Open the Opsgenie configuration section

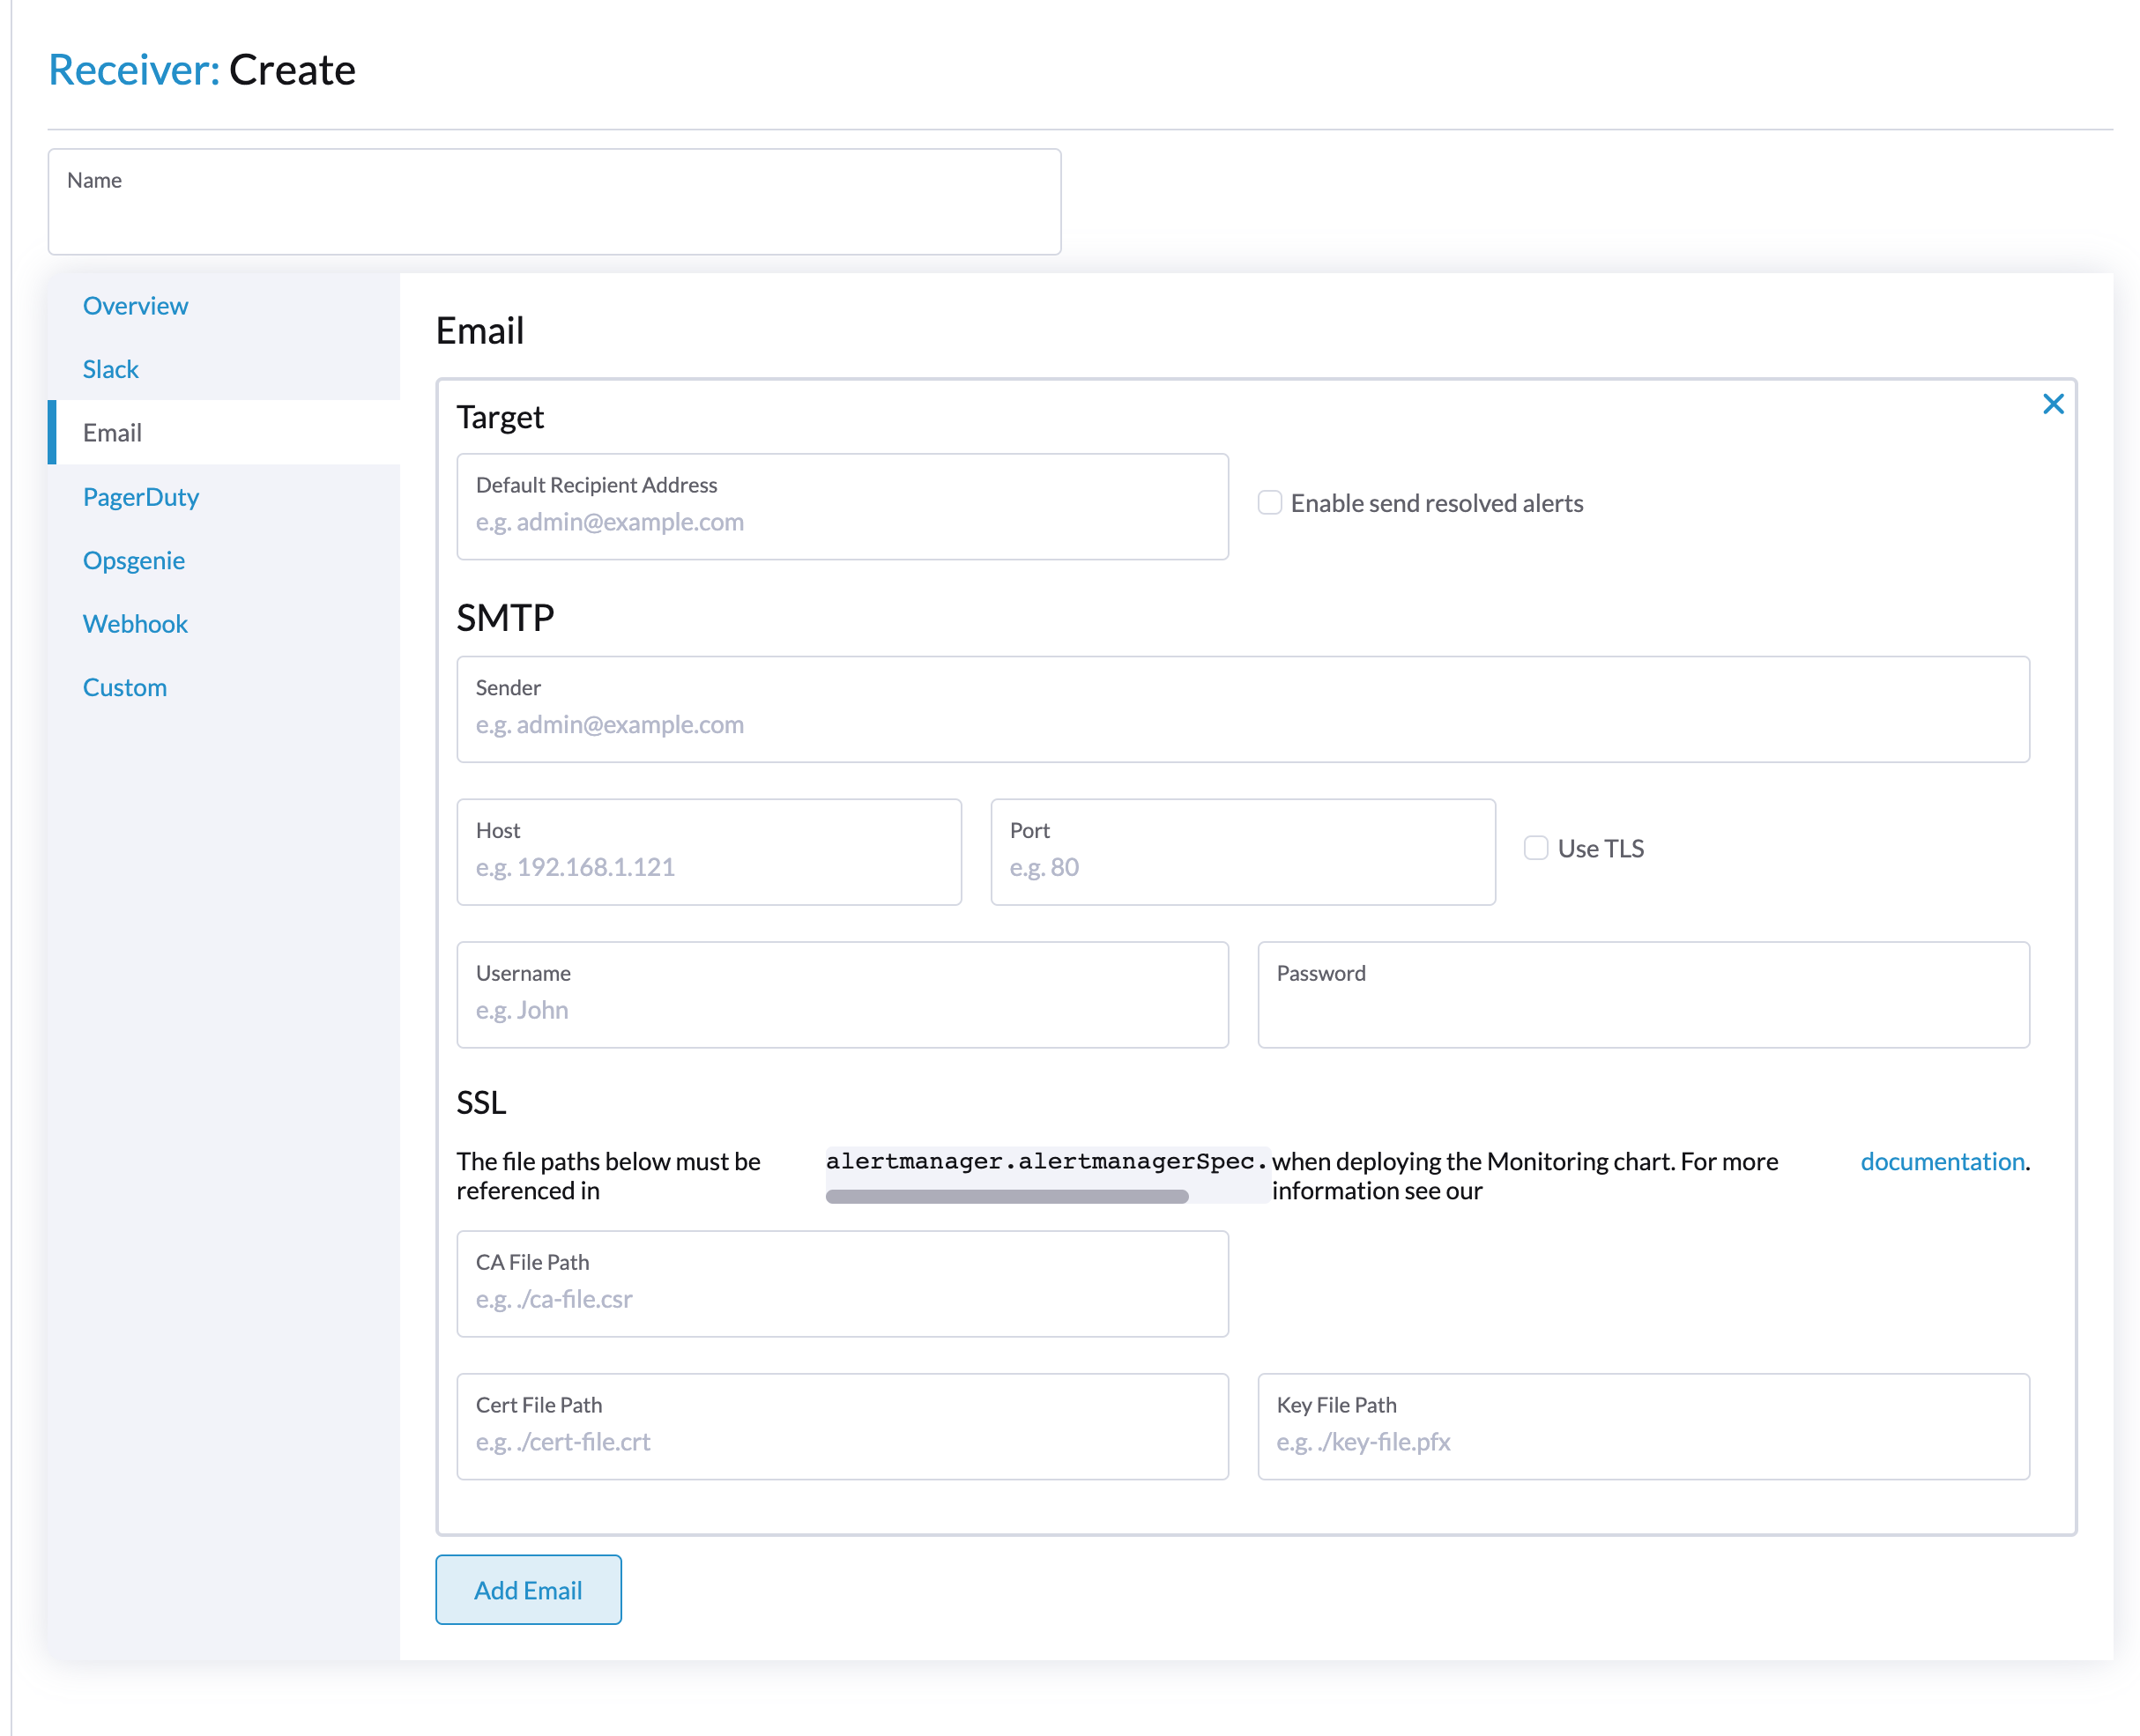134,560
